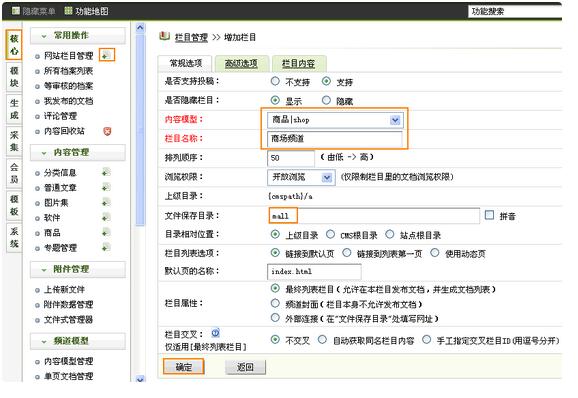Open the 系统 vertical tab
Viewport: 578px width, 398px height.
[14, 237]
